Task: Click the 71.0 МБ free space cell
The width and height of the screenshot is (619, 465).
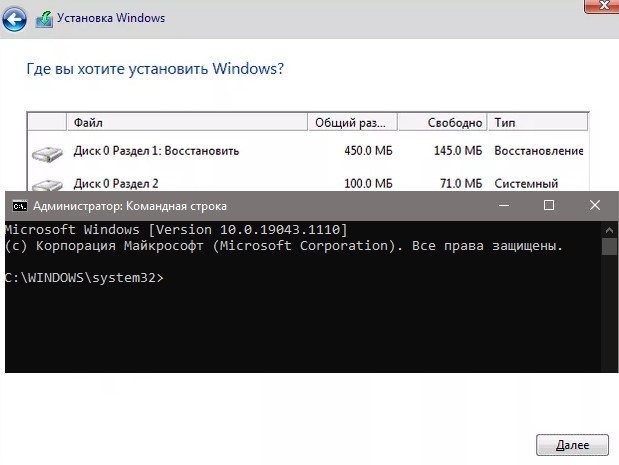Action: (461, 184)
